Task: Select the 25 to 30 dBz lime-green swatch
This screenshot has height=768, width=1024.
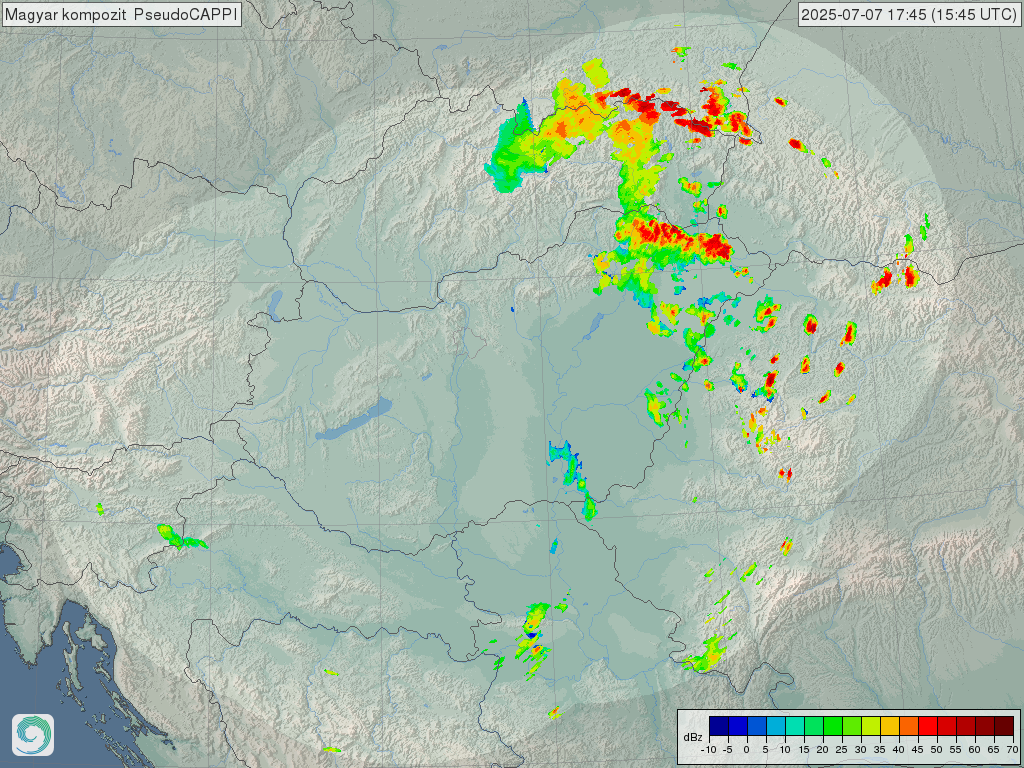Action: (x=852, y=726)
